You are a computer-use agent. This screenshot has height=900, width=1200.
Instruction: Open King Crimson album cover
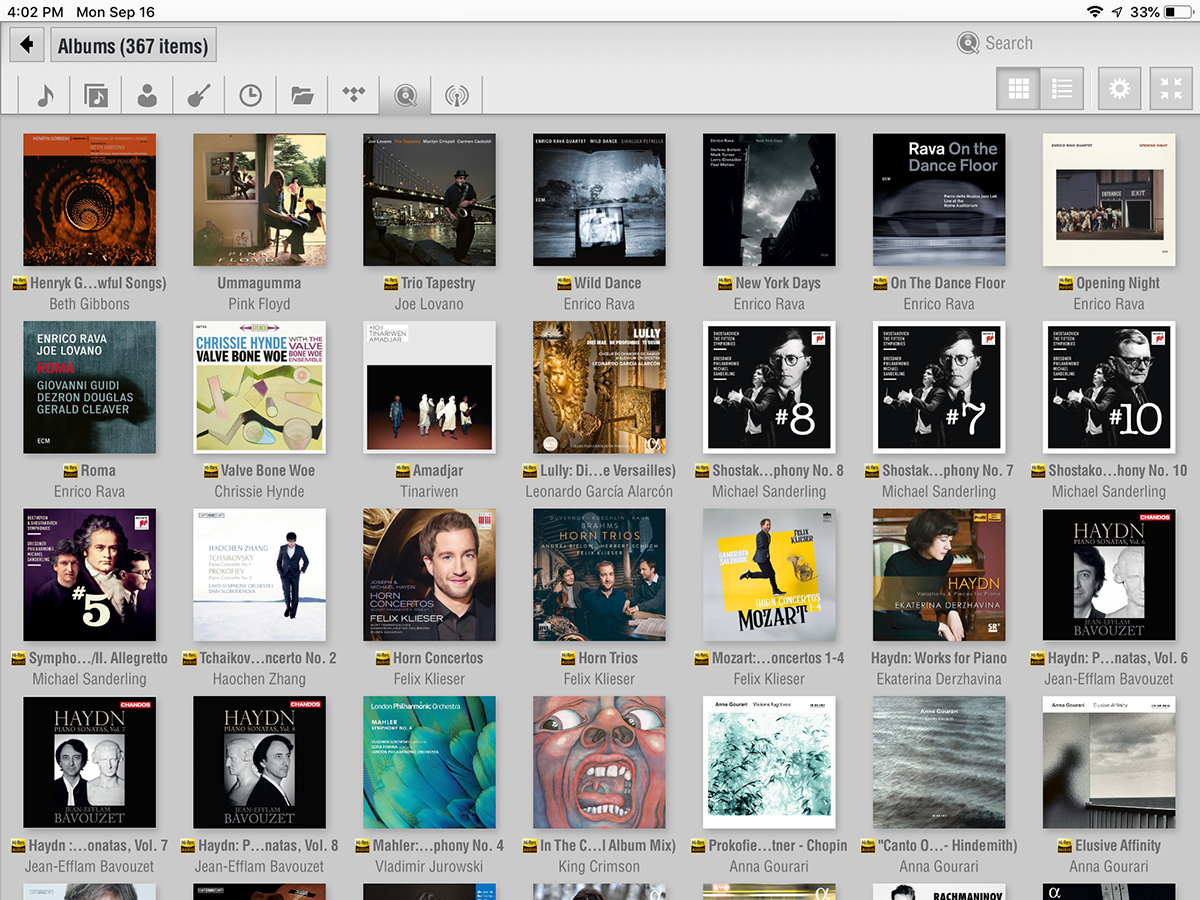pyautogui.click(x=599, y=762)
